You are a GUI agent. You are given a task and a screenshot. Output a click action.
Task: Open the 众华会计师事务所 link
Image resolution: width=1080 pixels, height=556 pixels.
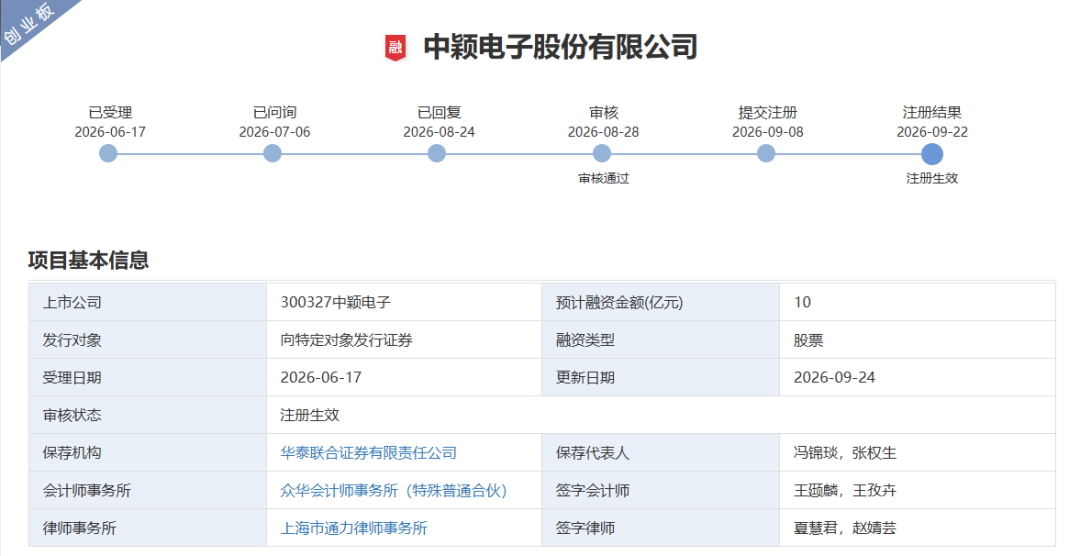pos(393,491)
